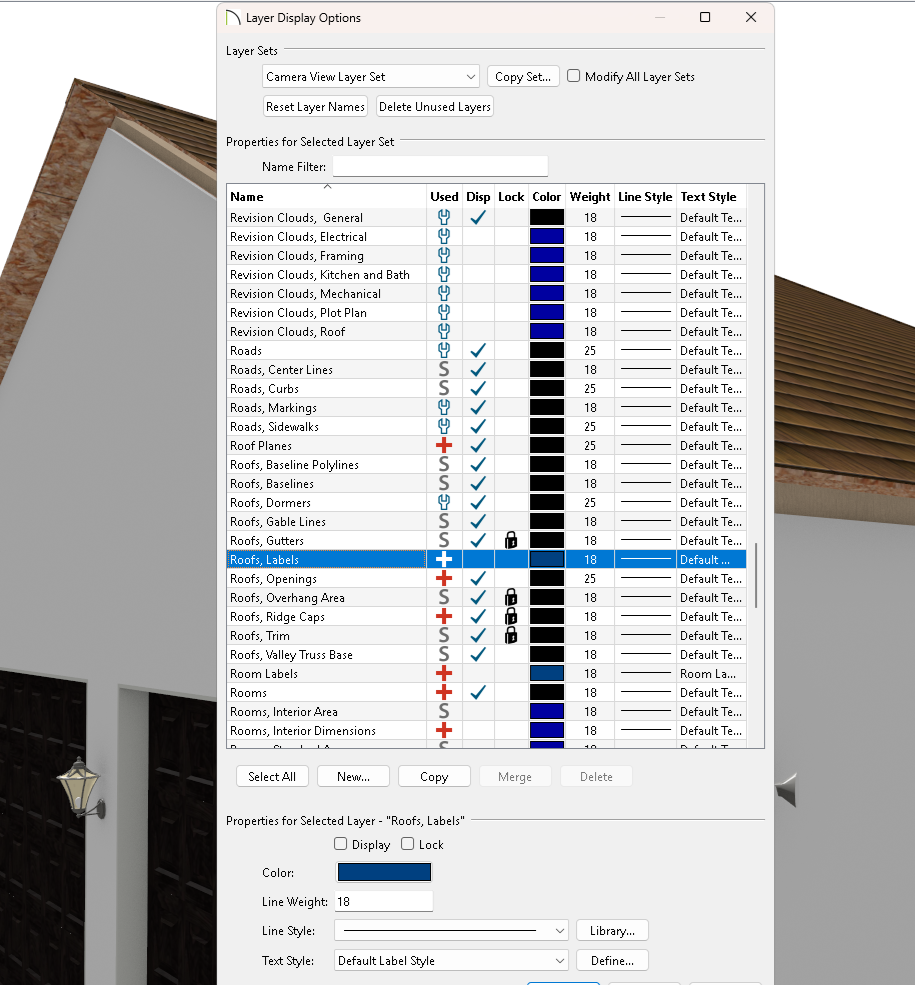This screenshot has width=915, height=985.
Task: Expand the Line Style dropdown
Action: [452, 931]
